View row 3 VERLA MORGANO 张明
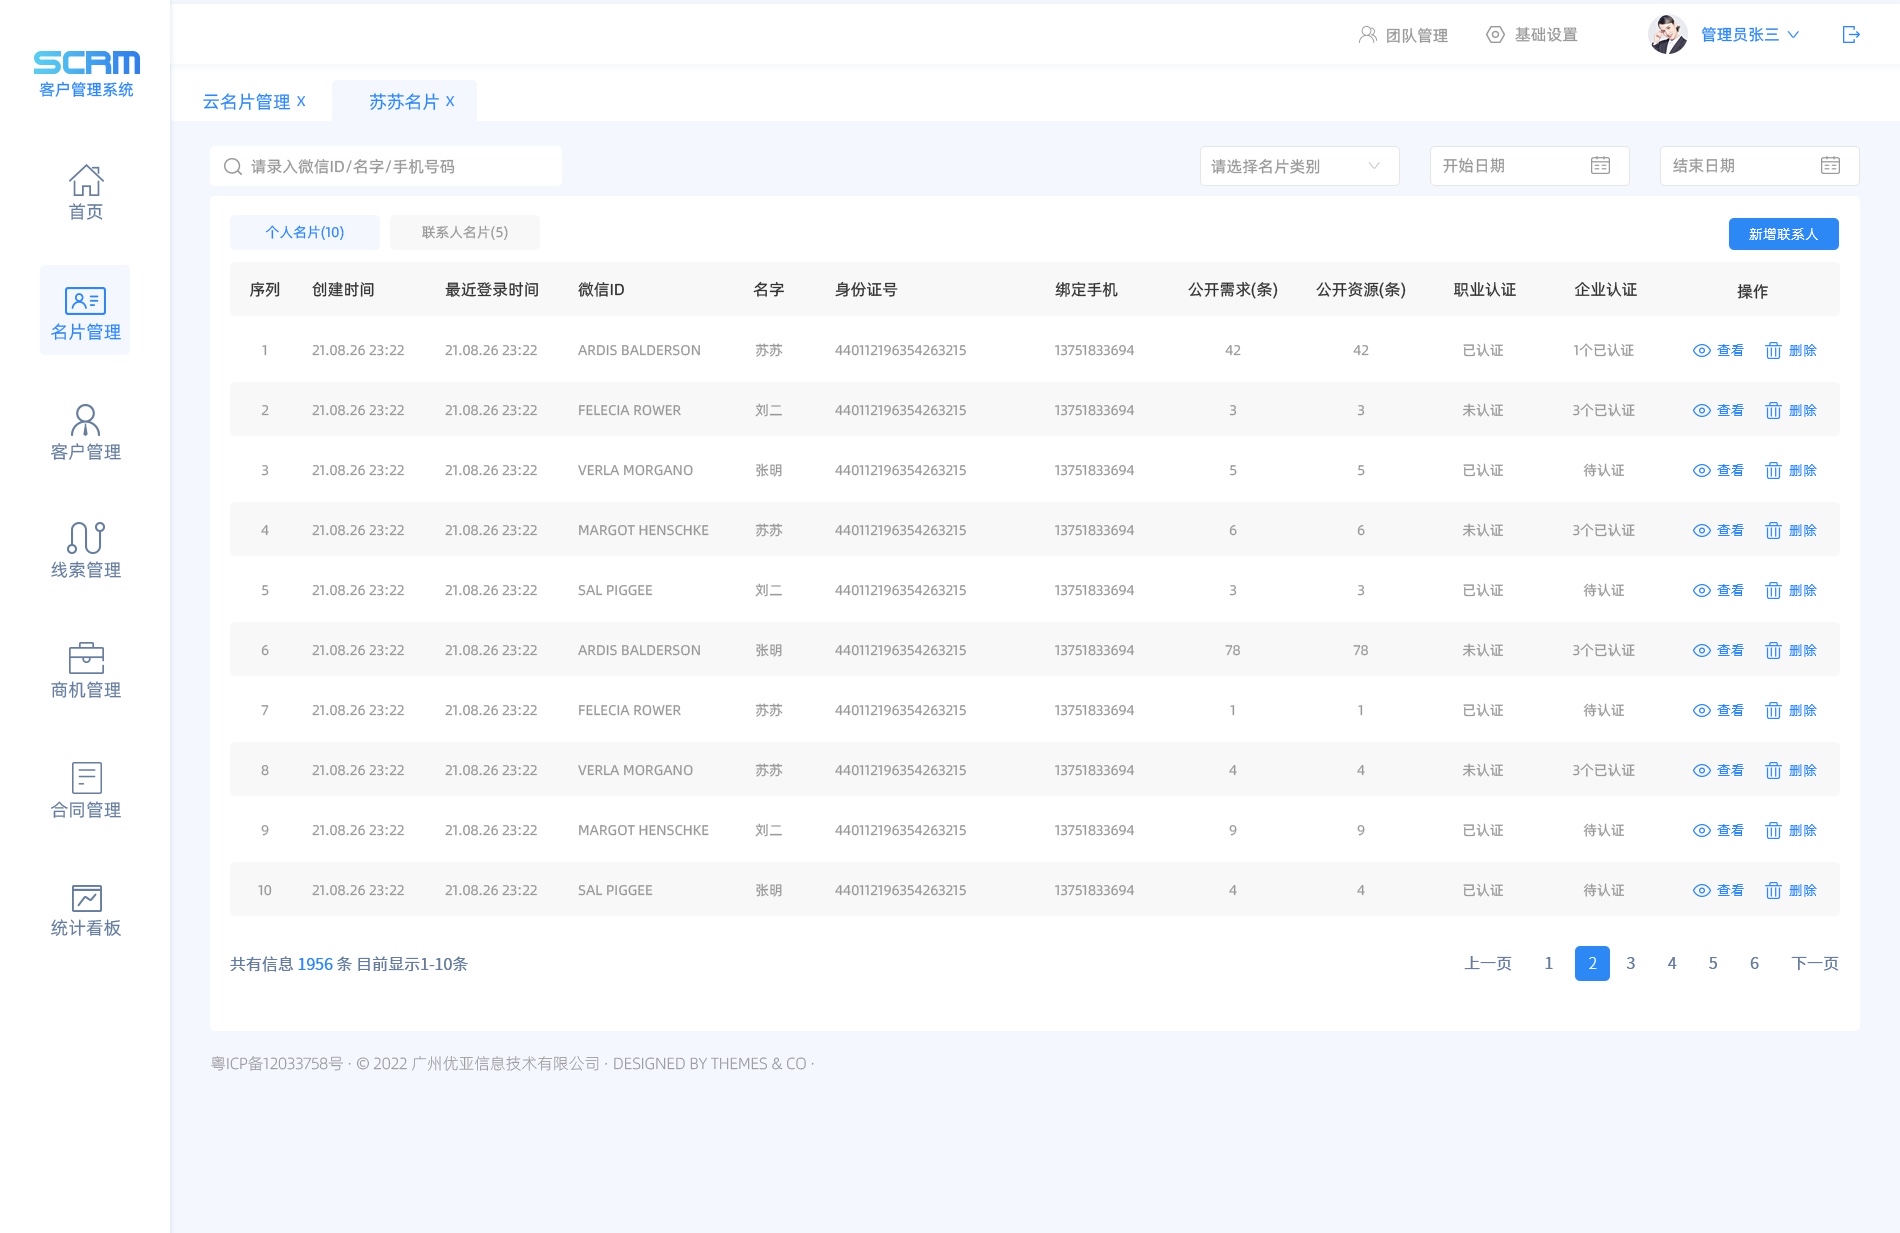This screenshot has width=1900, height=1233. point(1718,470)
